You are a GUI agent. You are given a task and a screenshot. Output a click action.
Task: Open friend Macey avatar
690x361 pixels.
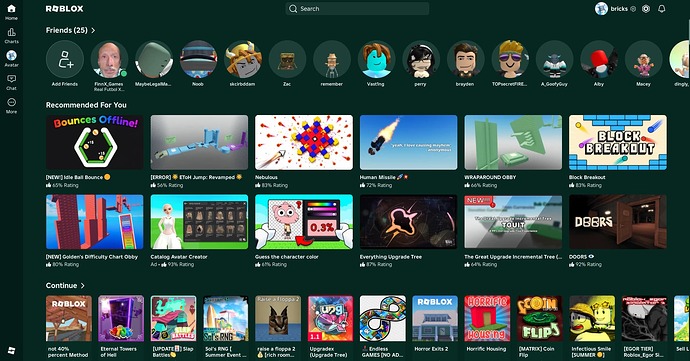[643, 59]
